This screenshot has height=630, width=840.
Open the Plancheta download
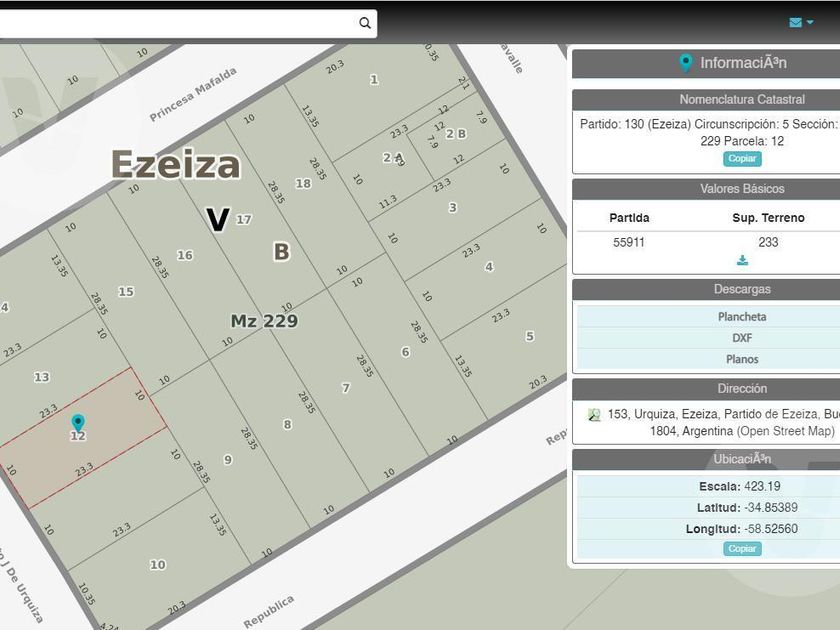point(742,317)
